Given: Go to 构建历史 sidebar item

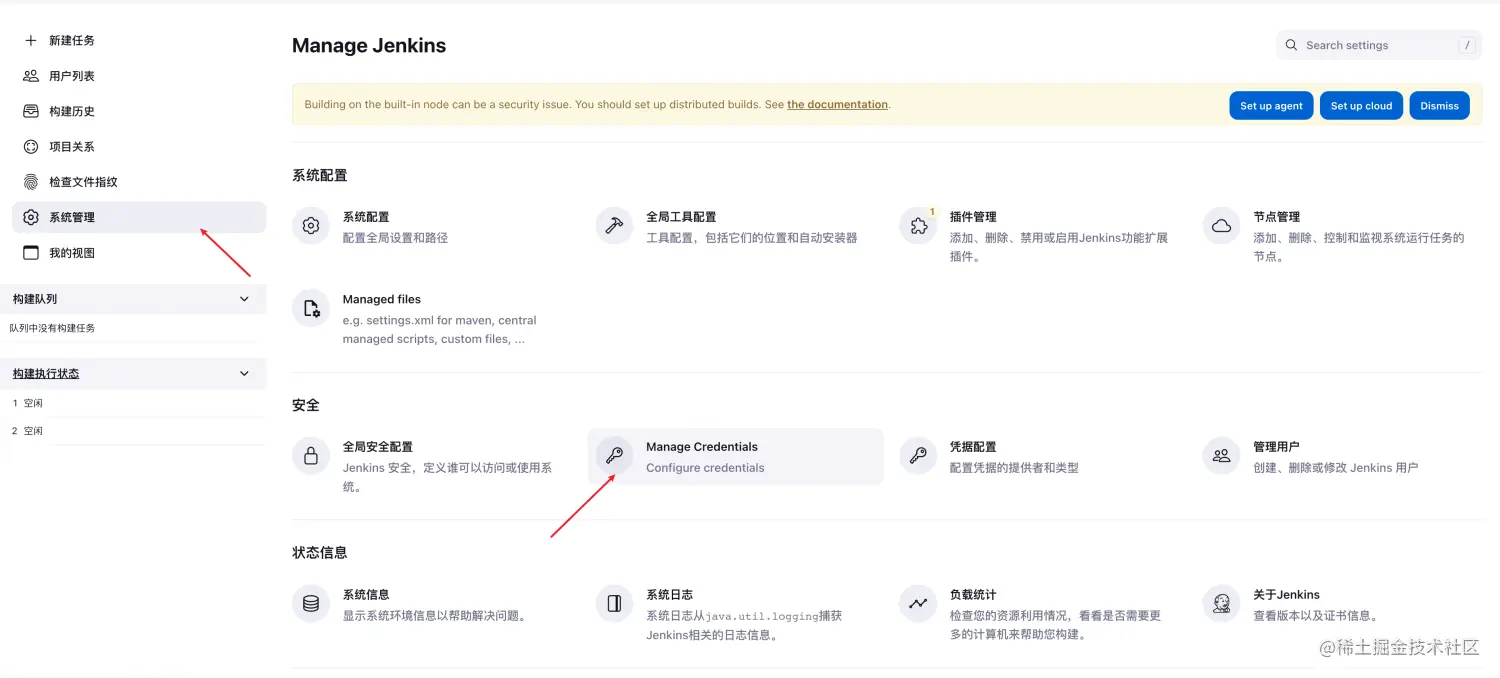Looking at the screenshot, I should (x=139, y=111).
